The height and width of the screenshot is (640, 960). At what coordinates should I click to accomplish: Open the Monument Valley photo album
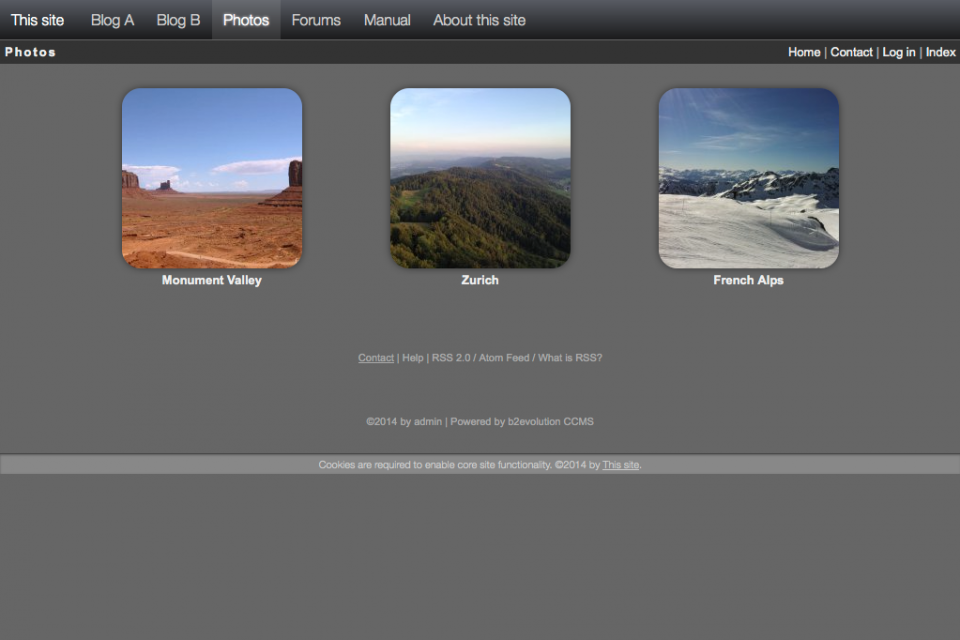coord(210,177)
